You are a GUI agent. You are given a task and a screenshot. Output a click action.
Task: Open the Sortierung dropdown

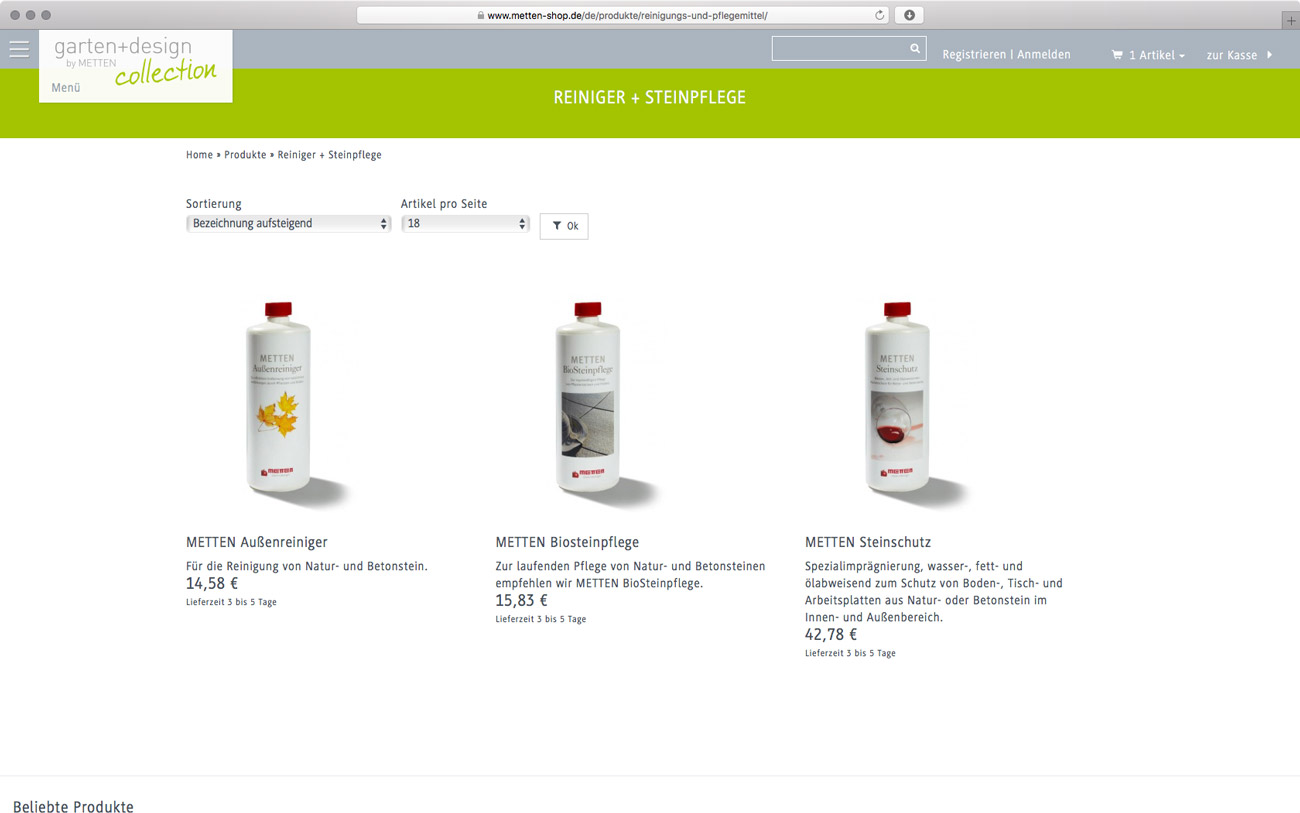tap(288, 224)
